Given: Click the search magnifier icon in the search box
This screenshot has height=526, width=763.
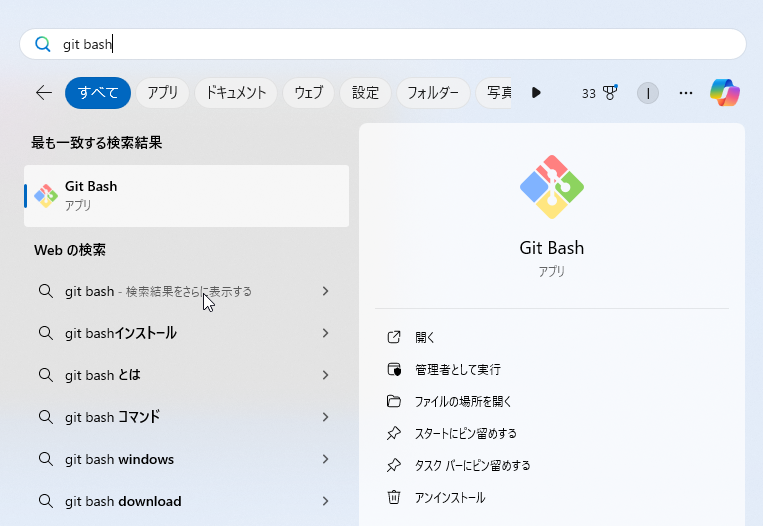Looking at the screenshot, I should tap(43, 44).
